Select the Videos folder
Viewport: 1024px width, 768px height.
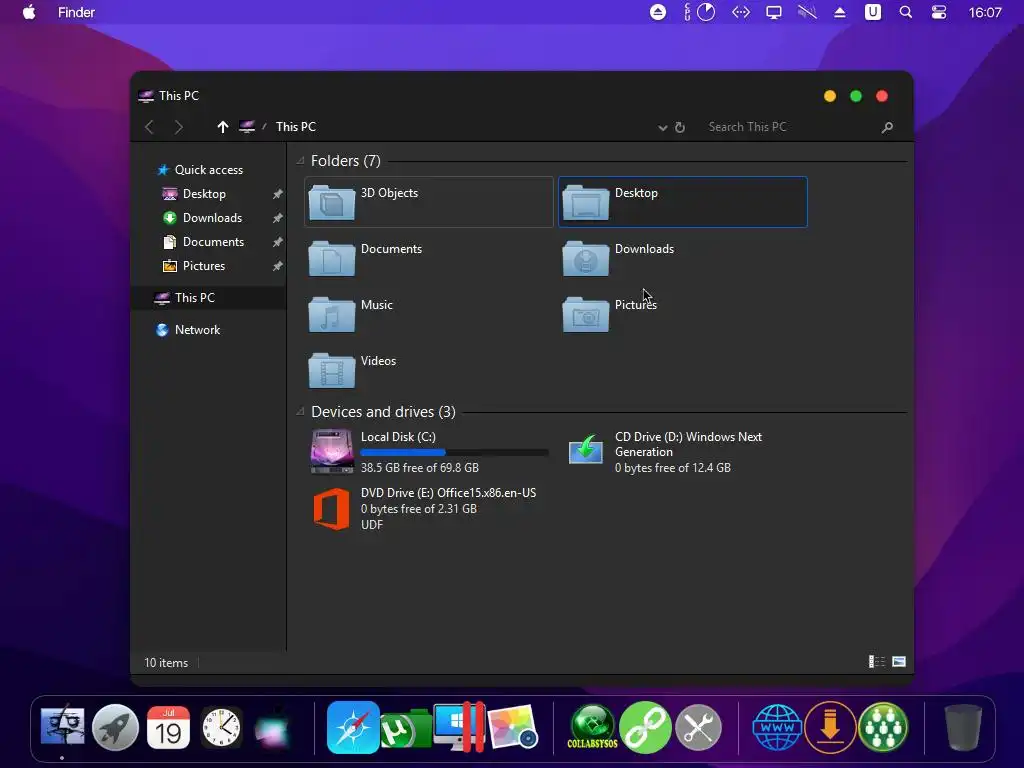click(428, 370)
